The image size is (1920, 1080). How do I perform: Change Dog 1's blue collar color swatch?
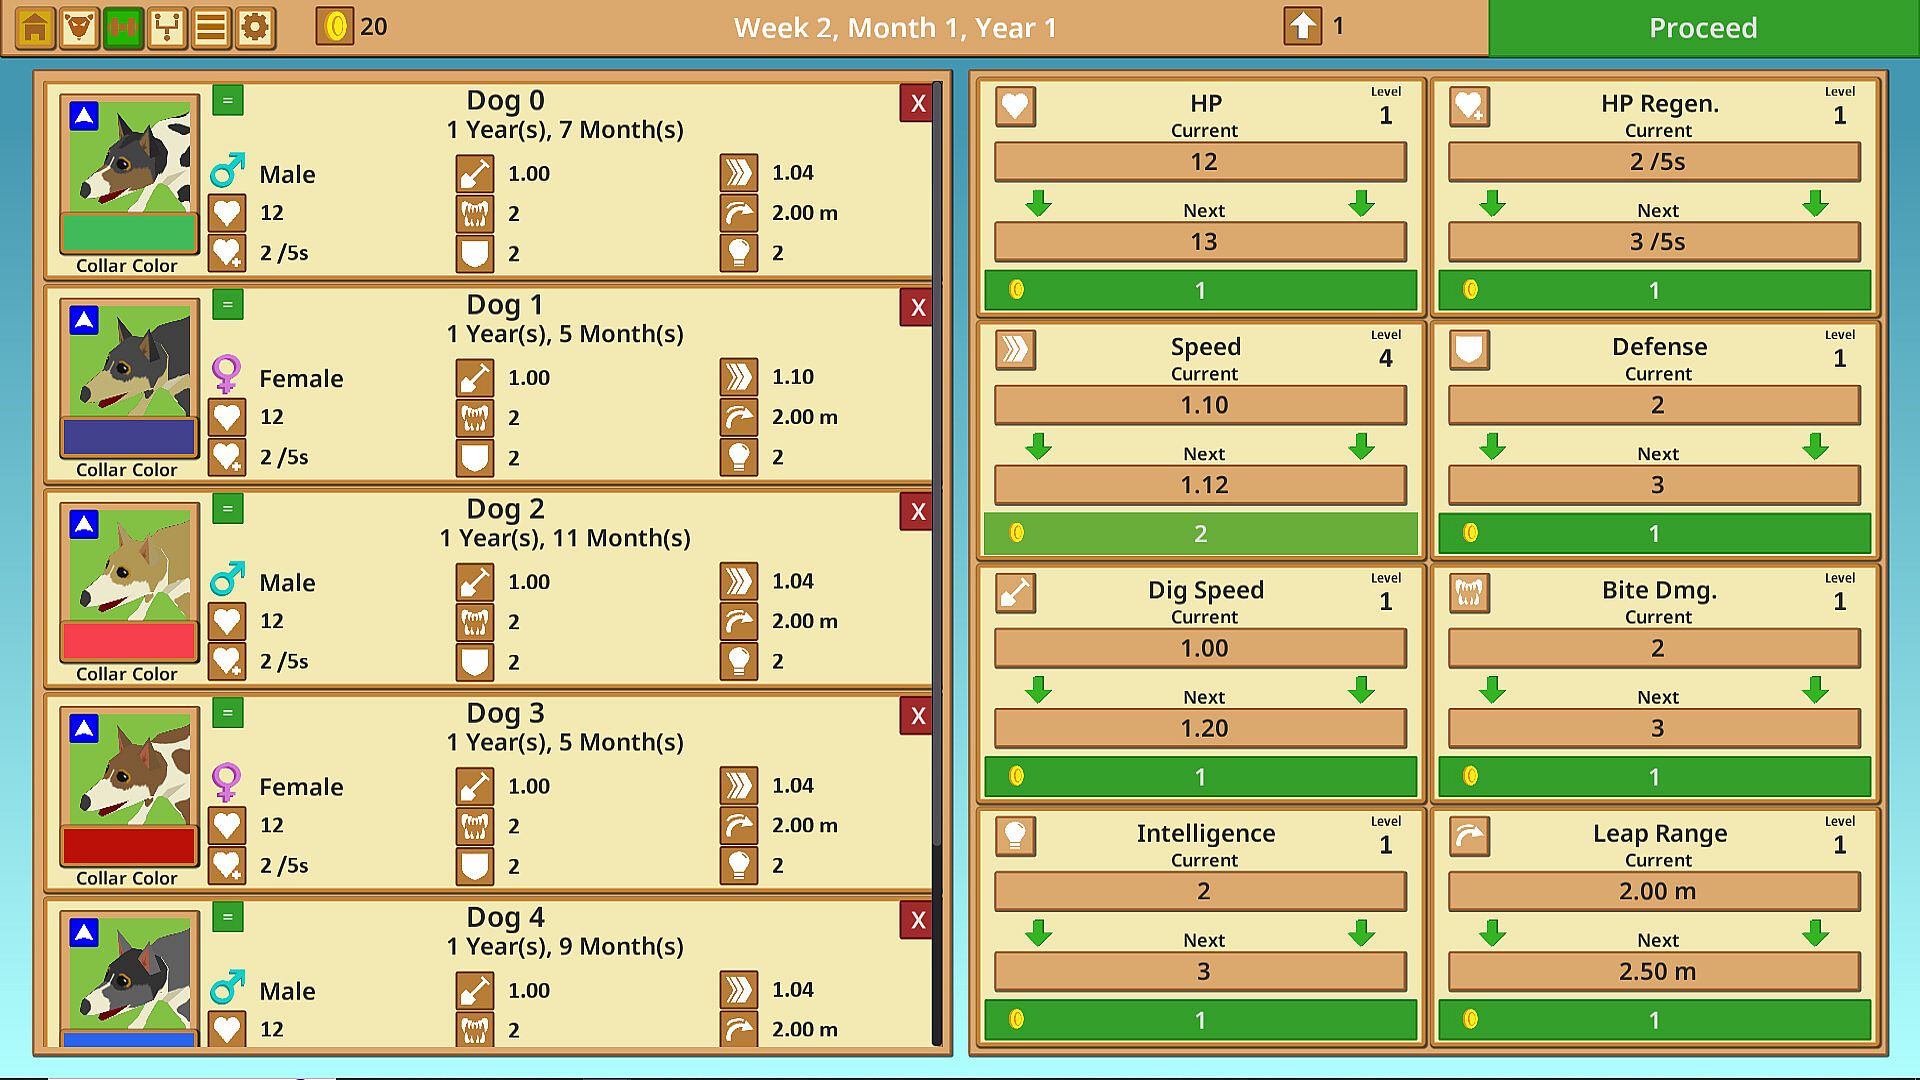pos(129,437)
